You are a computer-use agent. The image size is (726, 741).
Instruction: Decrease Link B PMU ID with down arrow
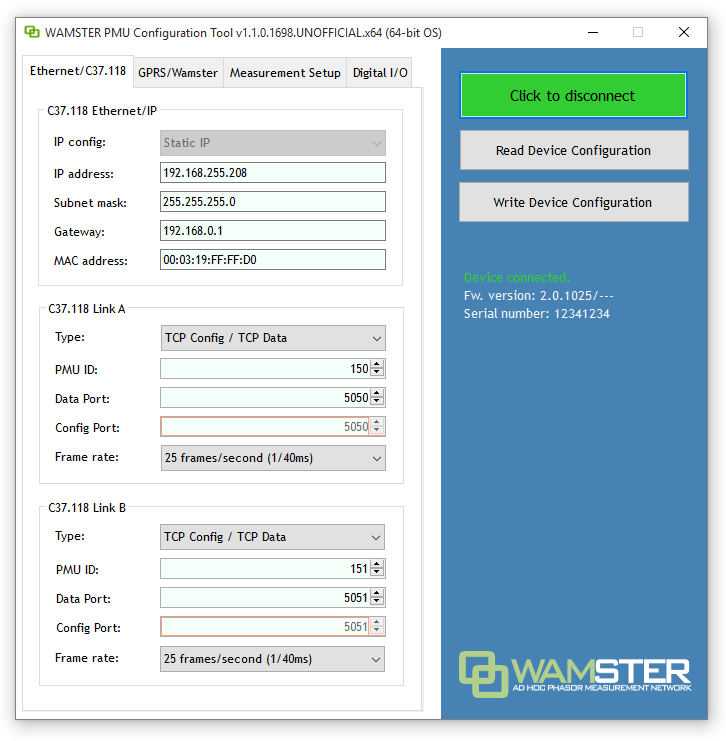pos(377,572)
